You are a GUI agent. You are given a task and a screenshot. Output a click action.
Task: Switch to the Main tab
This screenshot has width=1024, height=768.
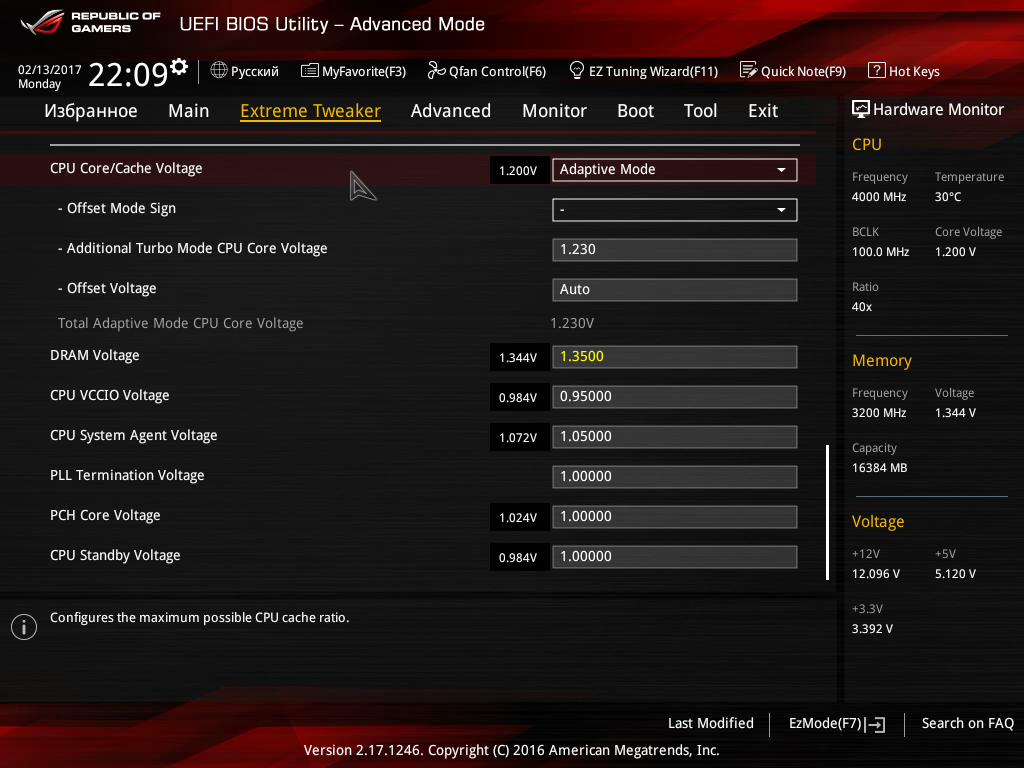point(189,111)
